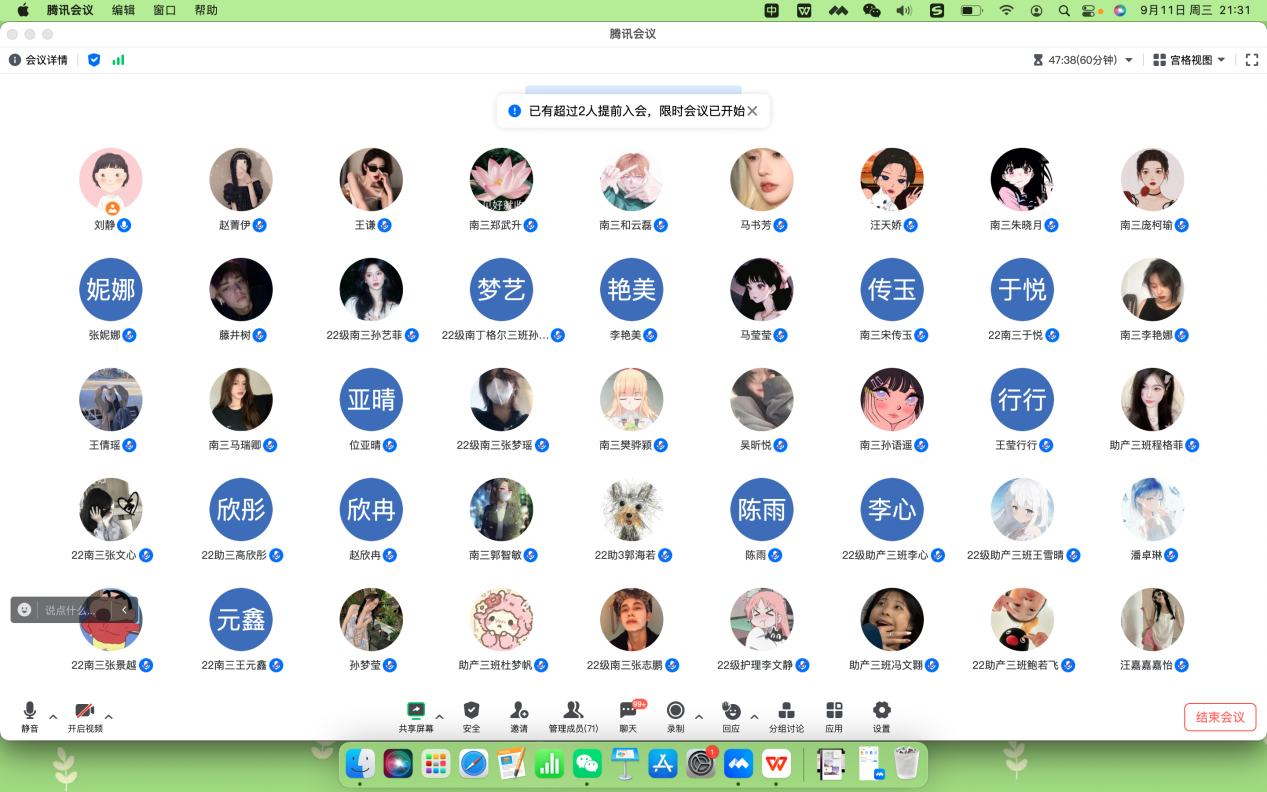The image size is (1267, 792).
Task: Open the Security (安全) shield icon
Action: (471, 711)
